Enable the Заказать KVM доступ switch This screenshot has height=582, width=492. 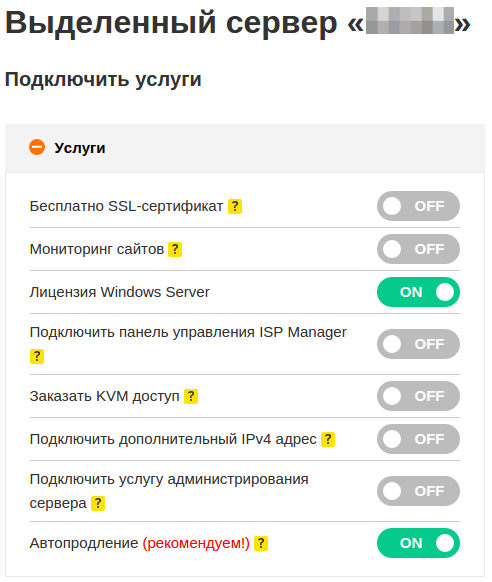[418, 396]
